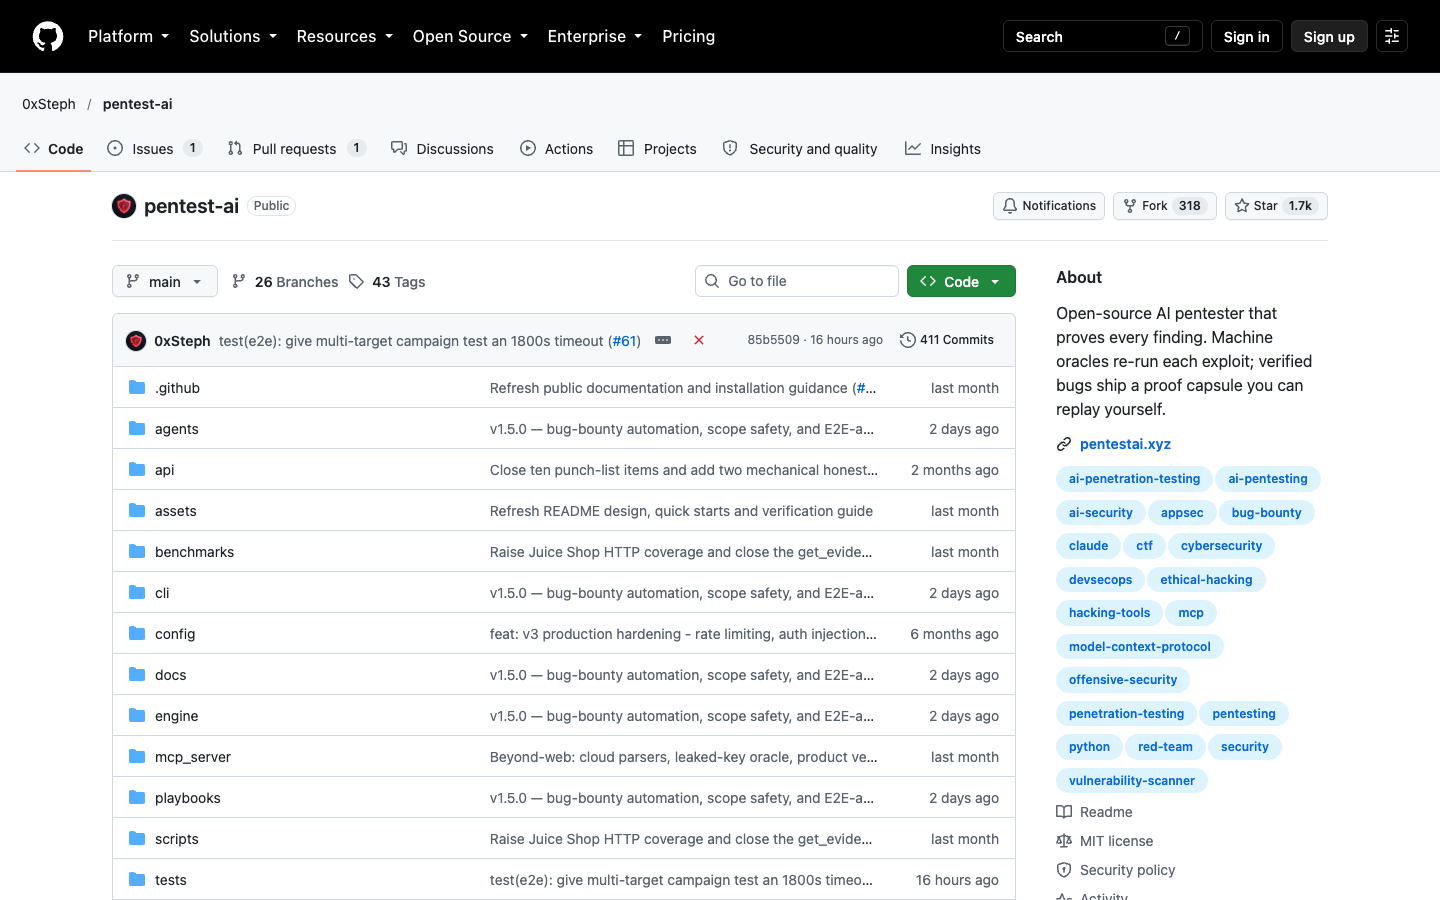Image resolution: width=1440 pixels, height=900 pixels.
Task: Open the engine folder
Action: (177, 716)
